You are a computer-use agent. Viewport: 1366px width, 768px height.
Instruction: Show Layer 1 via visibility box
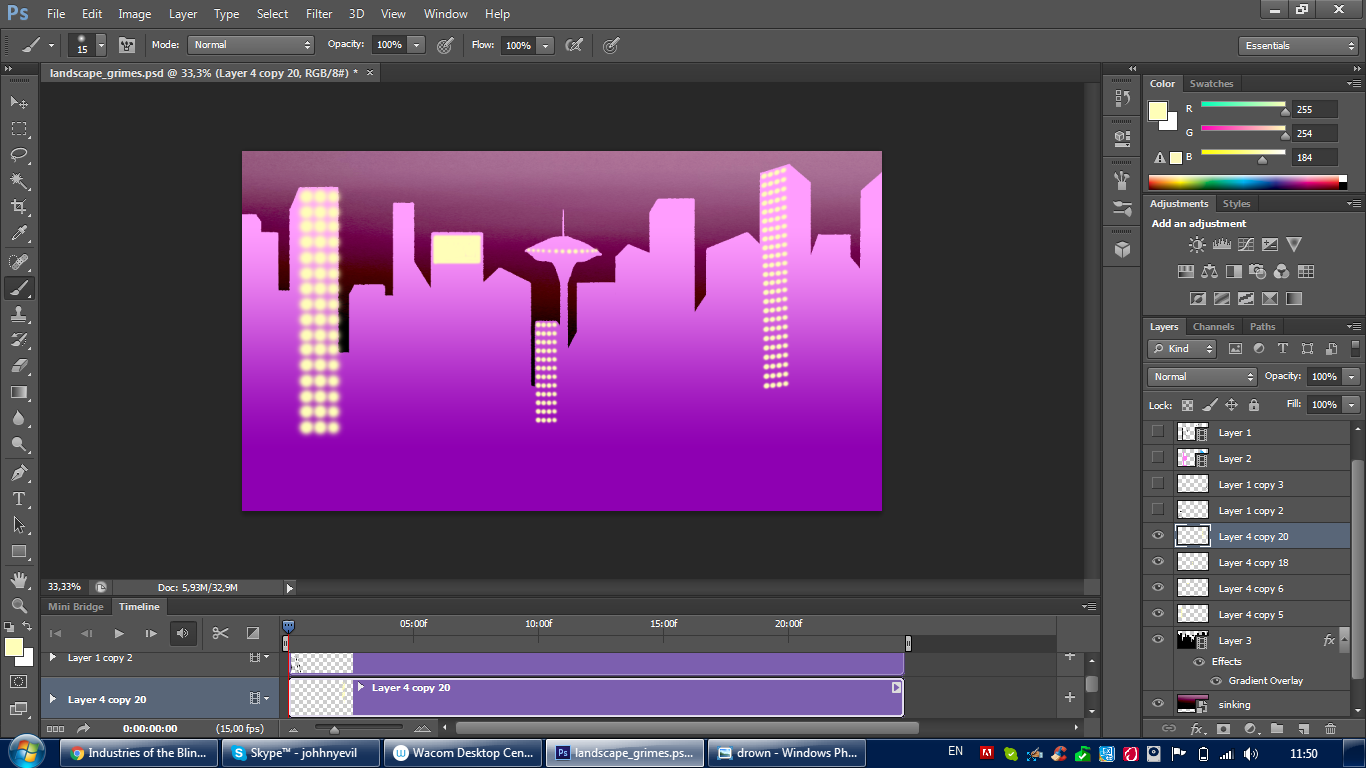pyautogui.click(x=1158, y=432)
